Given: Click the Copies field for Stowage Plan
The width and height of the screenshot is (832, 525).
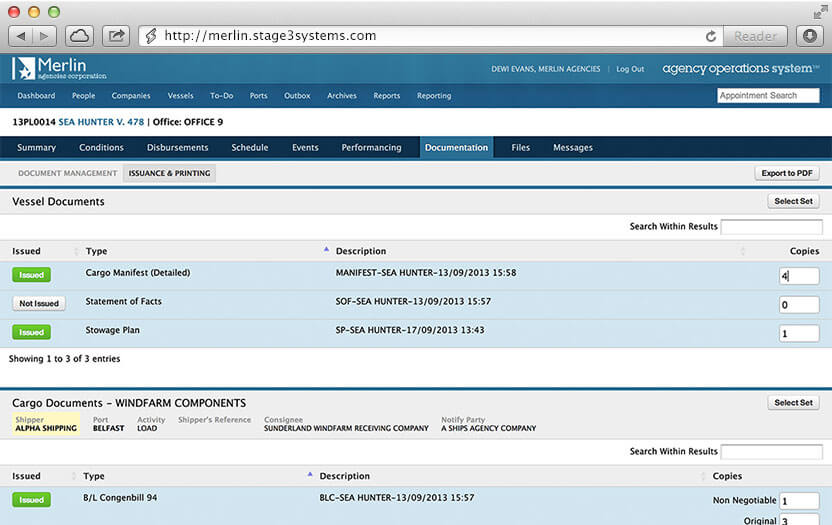Looking at the screenshot, I should point(799,333).
